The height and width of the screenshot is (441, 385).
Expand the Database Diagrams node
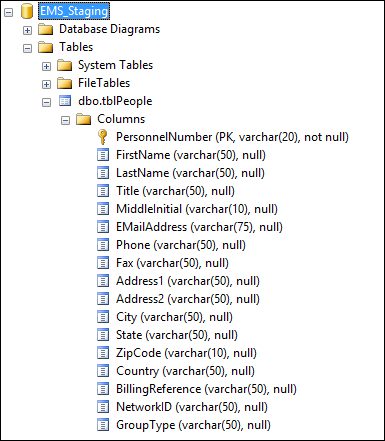27,30
